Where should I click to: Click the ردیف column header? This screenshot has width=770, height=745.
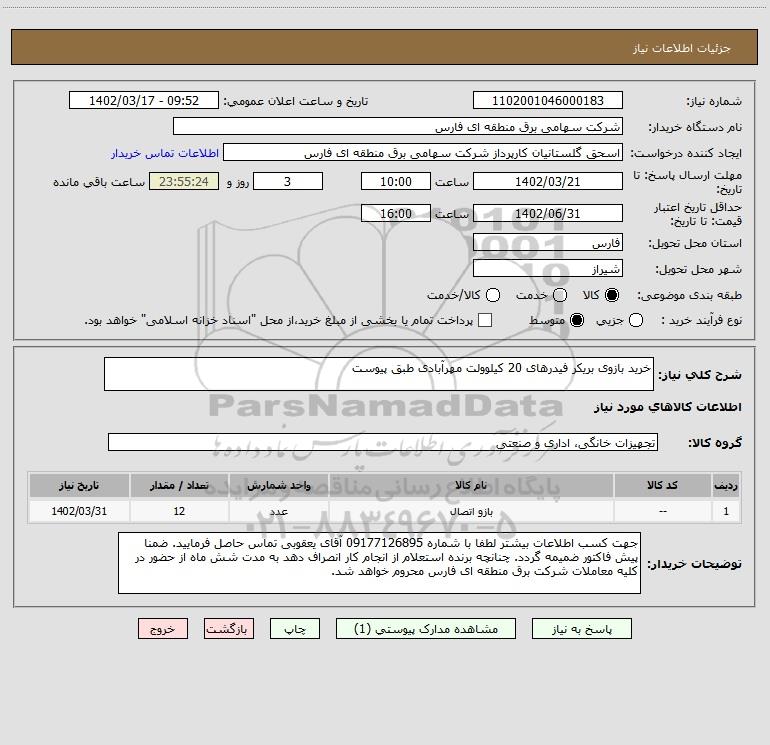(x=726, y=486)
